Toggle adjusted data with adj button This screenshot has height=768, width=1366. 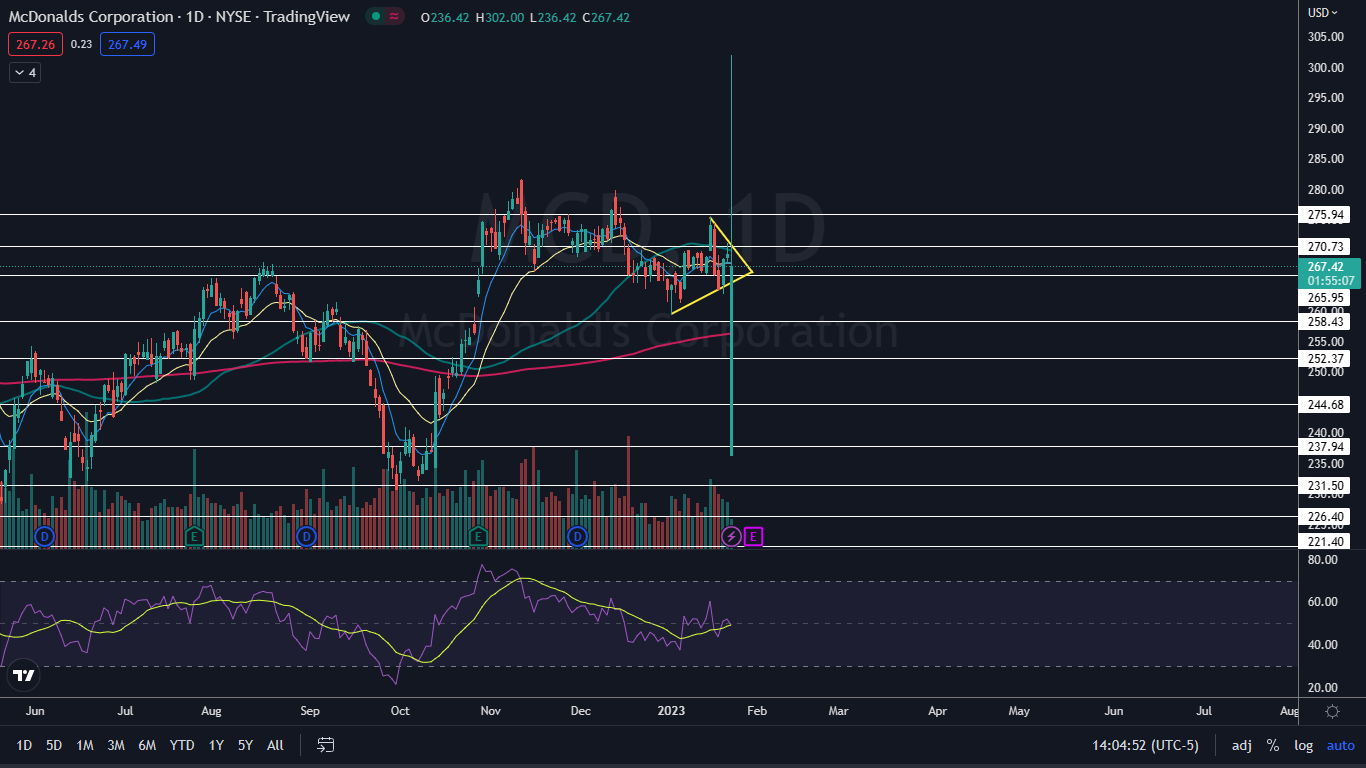[x=1241, y=745]
